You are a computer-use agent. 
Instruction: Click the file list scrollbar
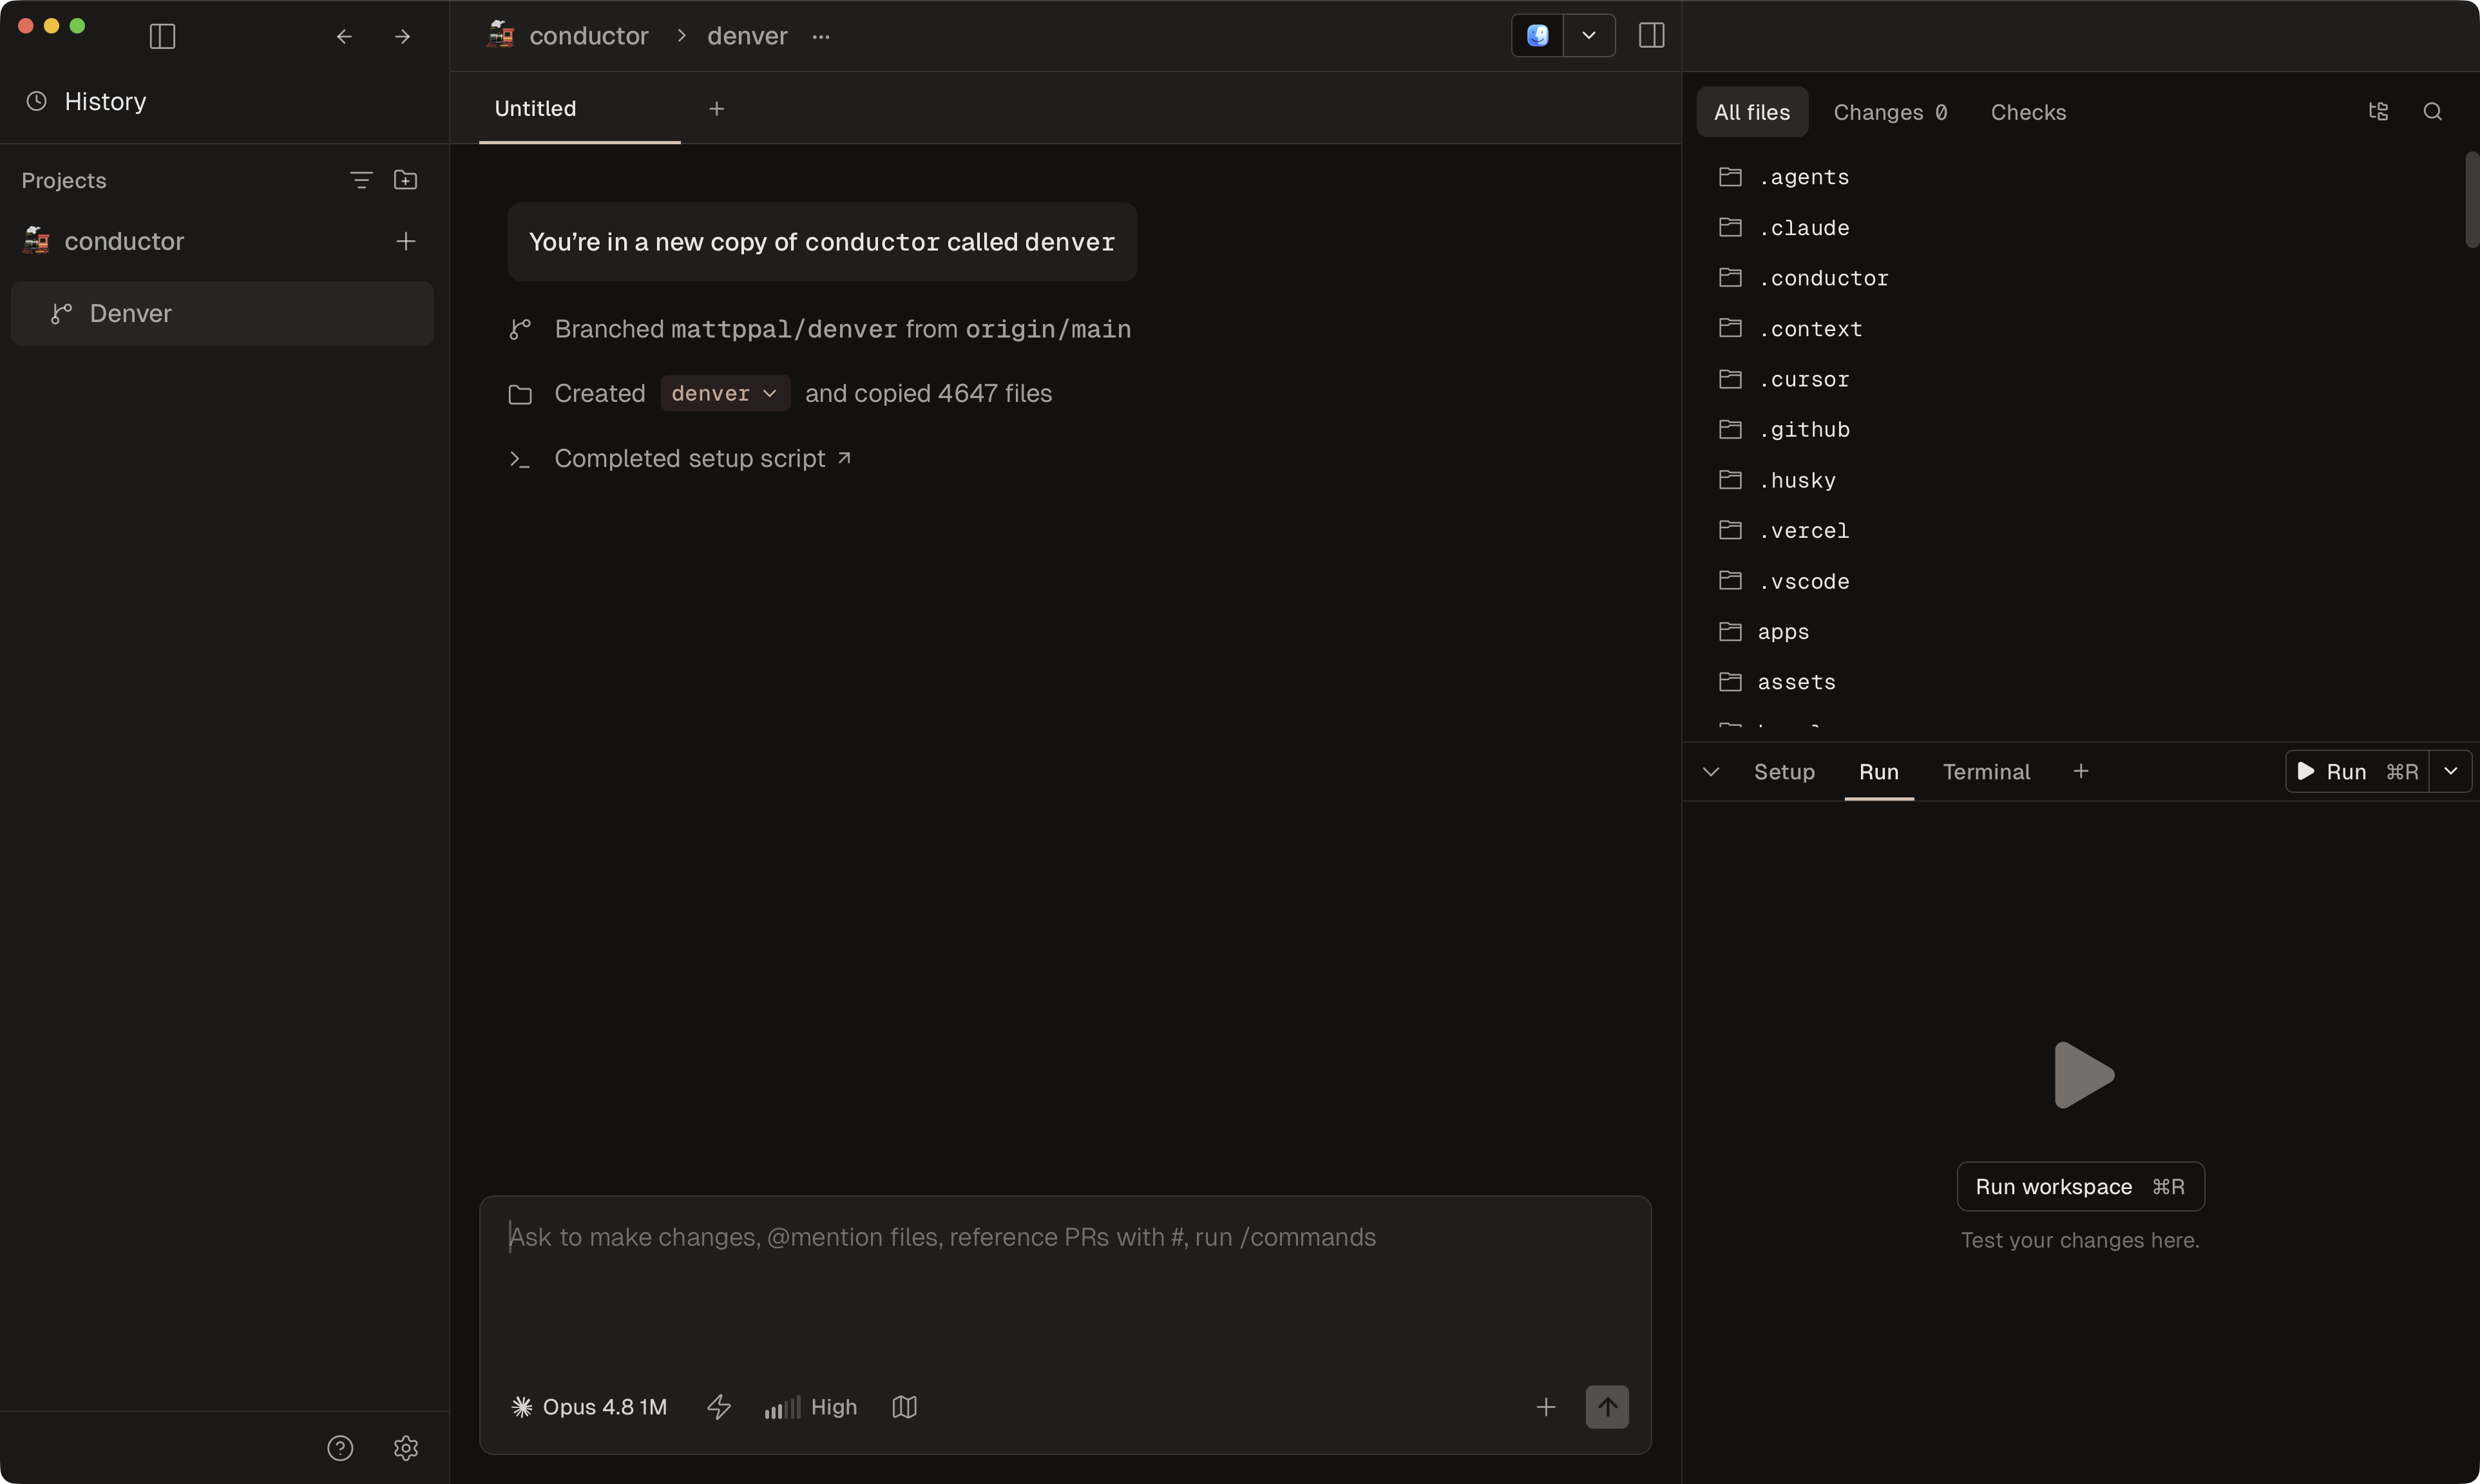[2472, 199]
